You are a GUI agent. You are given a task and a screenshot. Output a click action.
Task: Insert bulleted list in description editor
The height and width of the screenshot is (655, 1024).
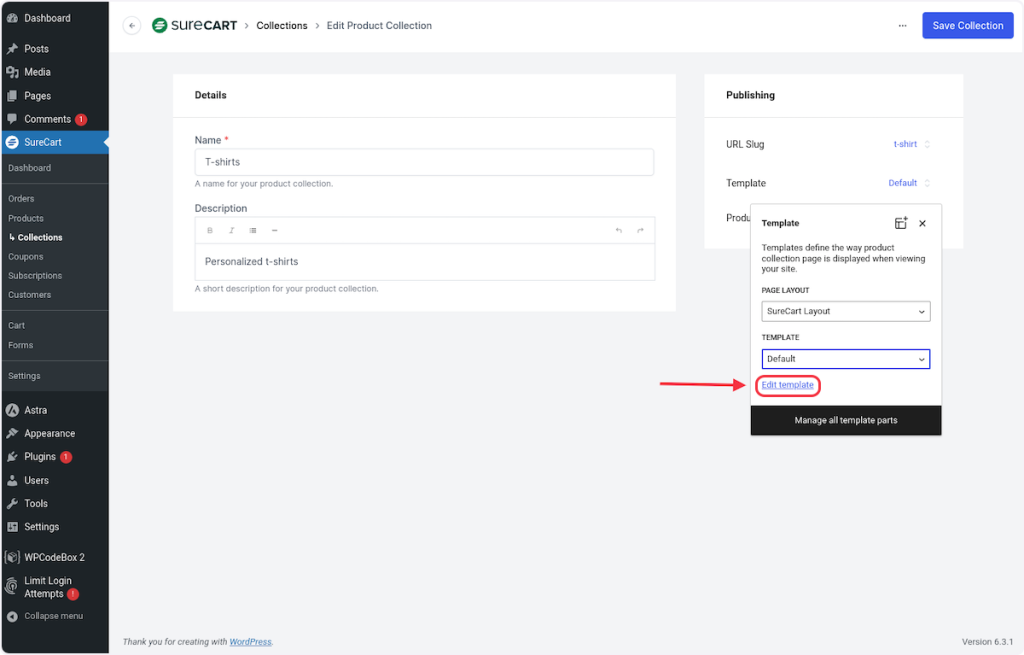pos(253,231)
